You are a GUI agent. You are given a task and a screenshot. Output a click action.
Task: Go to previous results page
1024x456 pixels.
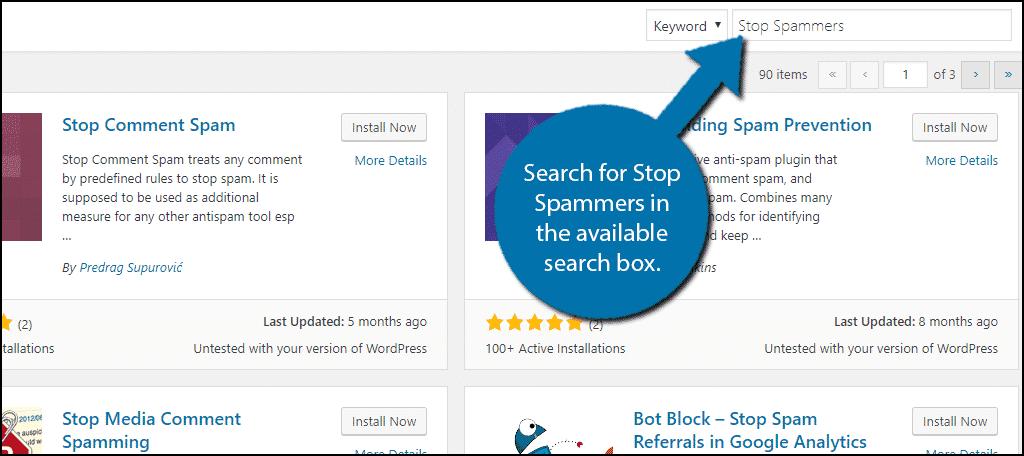click(x=865, y=74)
